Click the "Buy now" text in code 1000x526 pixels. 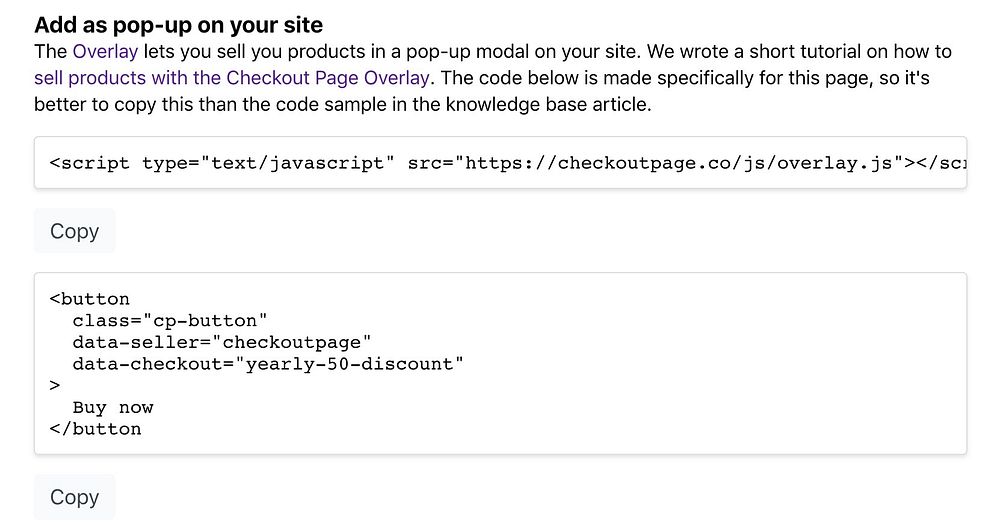tap(113, 407)
